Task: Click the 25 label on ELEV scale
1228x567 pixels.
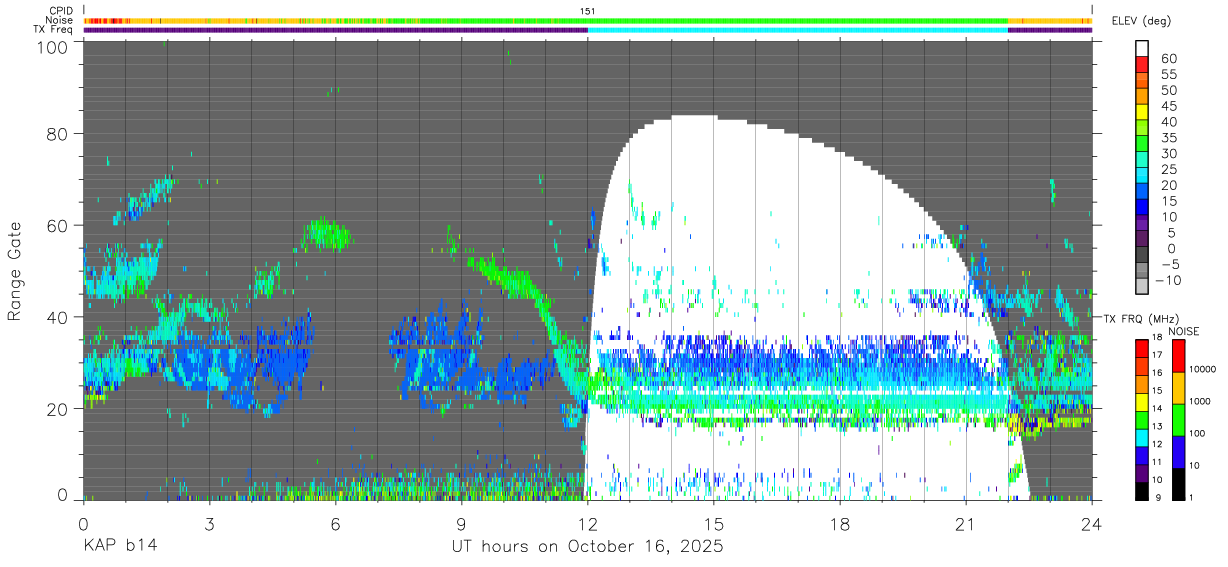Action: click(1169, 169)
